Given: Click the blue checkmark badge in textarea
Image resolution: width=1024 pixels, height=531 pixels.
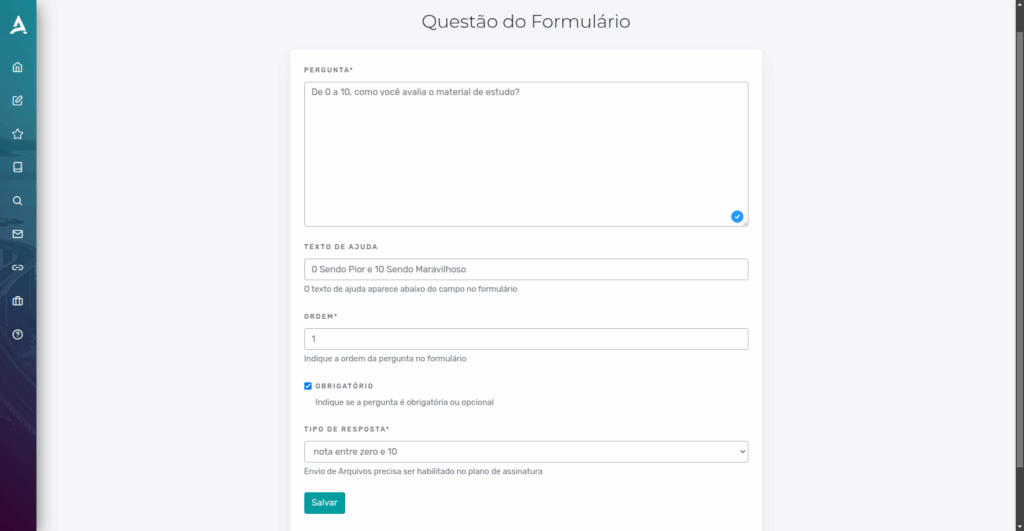Looking at the screenshot, I should coord(737,217).
